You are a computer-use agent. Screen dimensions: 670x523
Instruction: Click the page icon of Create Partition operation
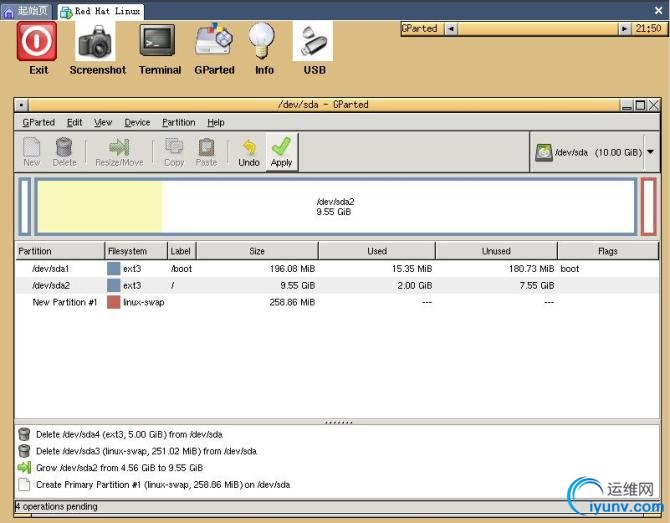24,485
